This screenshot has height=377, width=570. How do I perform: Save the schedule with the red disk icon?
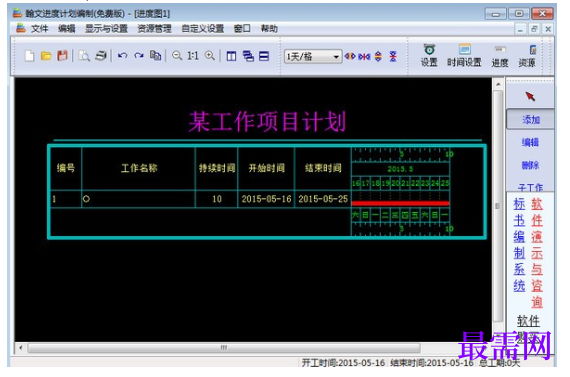click(63, 56)
